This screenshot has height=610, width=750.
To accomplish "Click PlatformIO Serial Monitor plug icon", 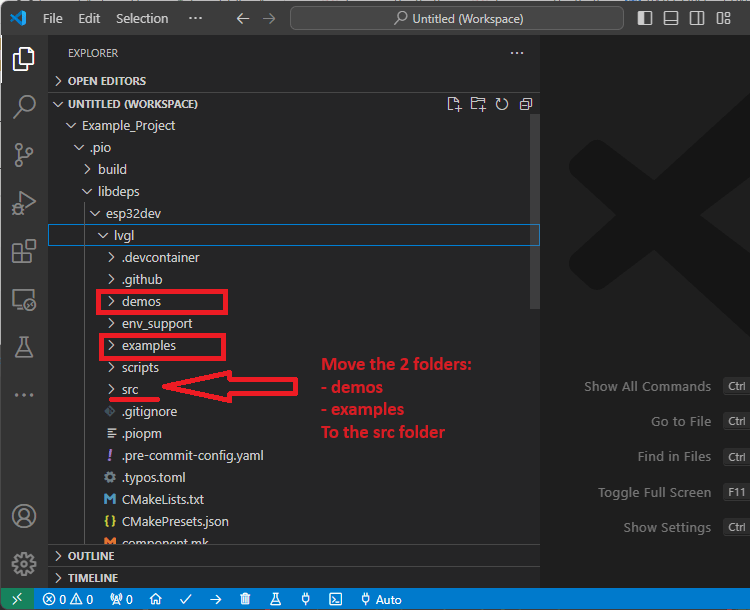I will pos(306,599).
